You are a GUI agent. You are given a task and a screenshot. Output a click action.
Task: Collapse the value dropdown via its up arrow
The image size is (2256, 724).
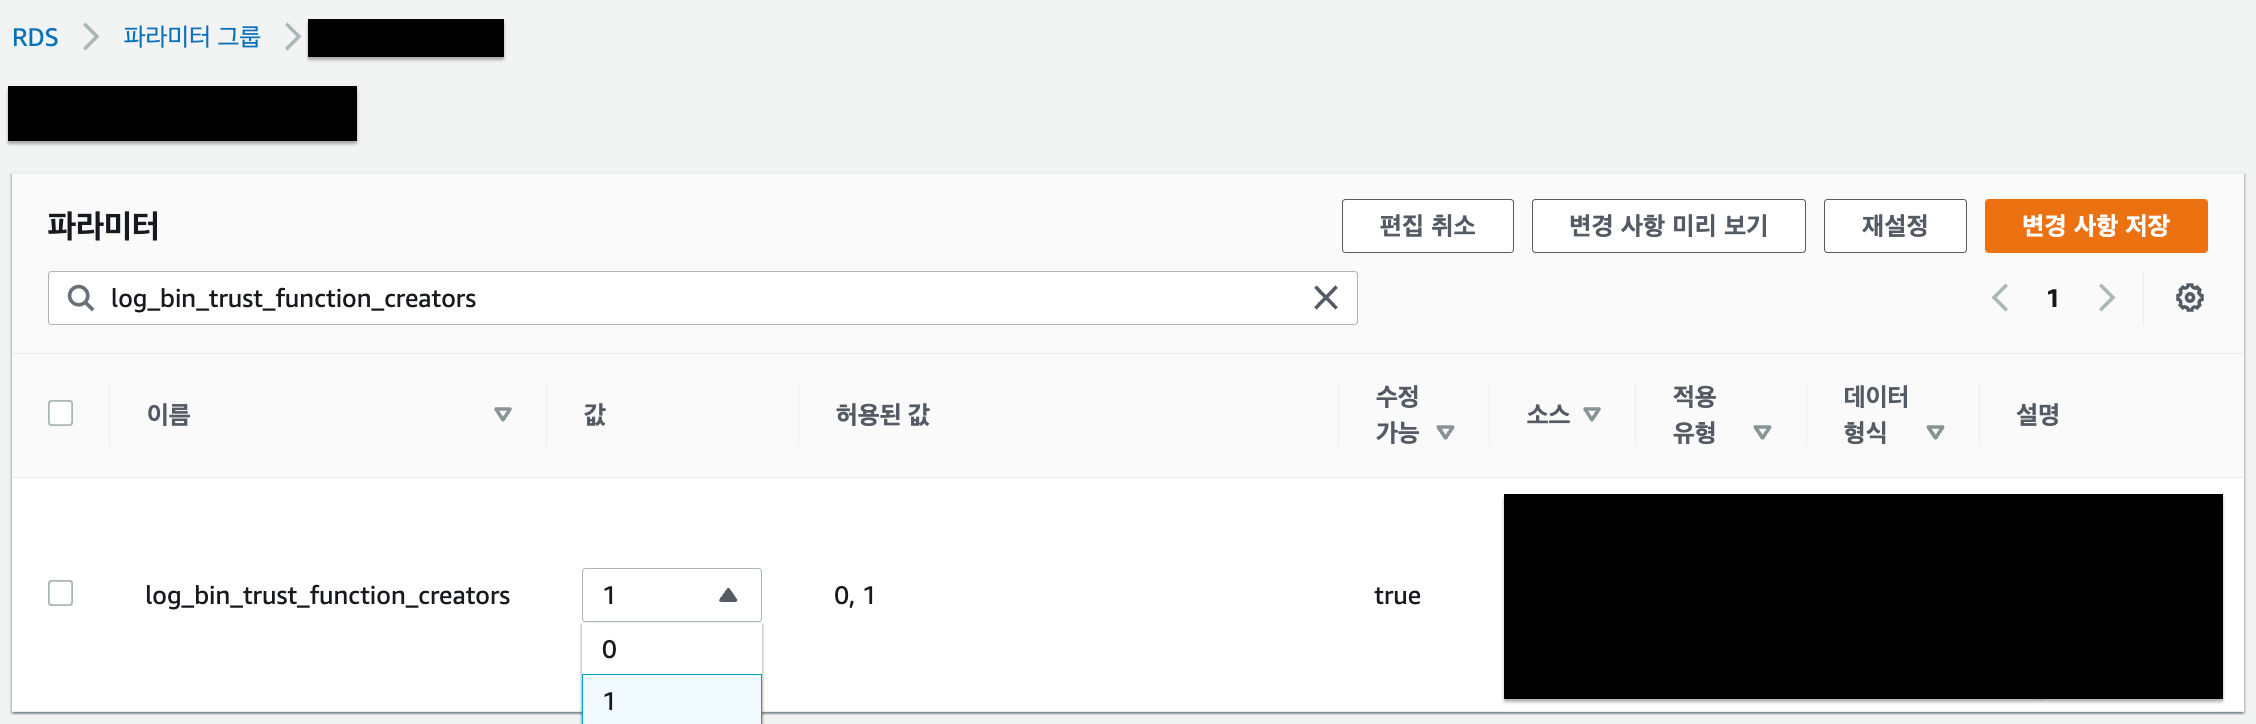coord(727,594)
